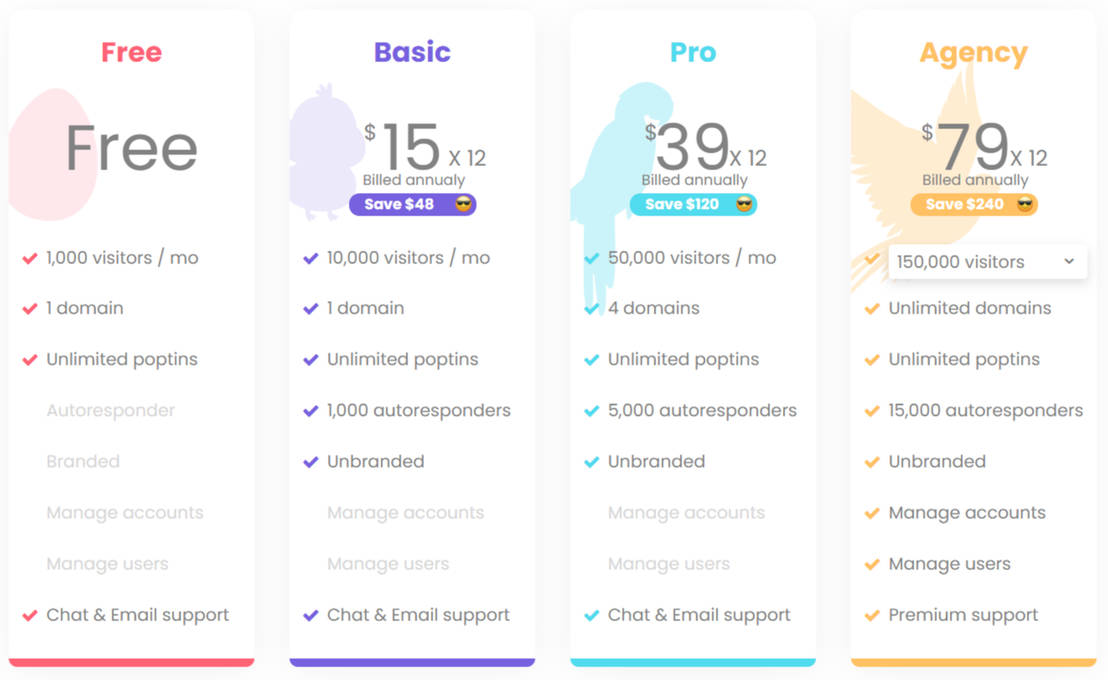Click the chevron arrow in visitors dropdown

(x=1069, y=262)
